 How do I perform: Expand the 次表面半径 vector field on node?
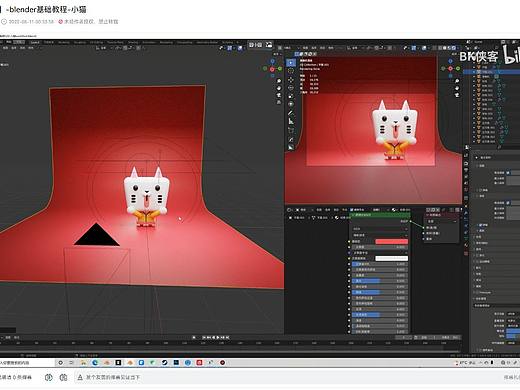click(x=380, y=253)
